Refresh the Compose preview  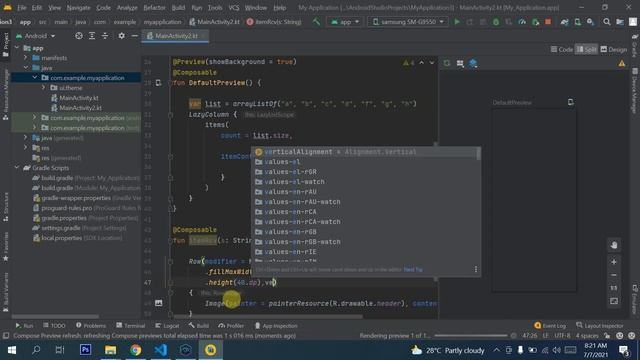coord(447,63)
